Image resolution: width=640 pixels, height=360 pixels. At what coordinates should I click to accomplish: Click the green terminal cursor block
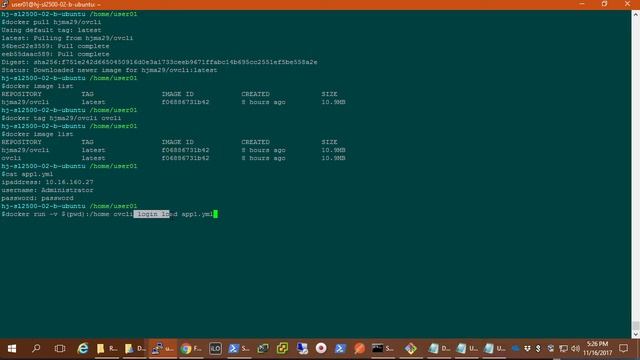(x=216, y=214)
